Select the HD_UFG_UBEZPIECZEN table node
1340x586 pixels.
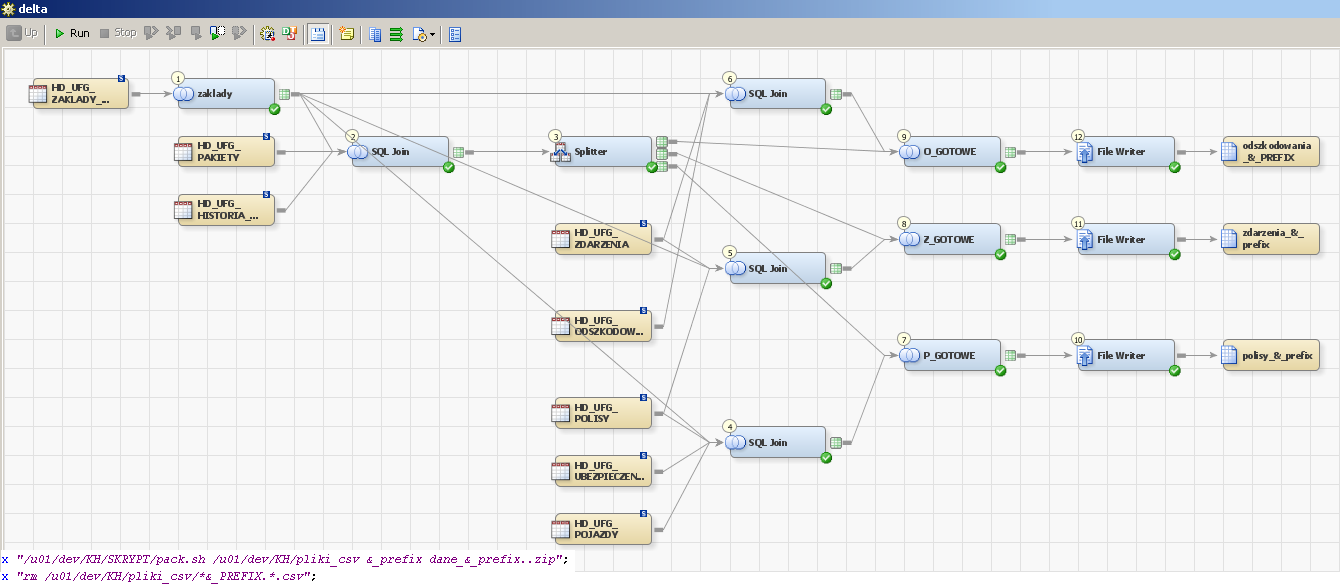pos(603,470)
